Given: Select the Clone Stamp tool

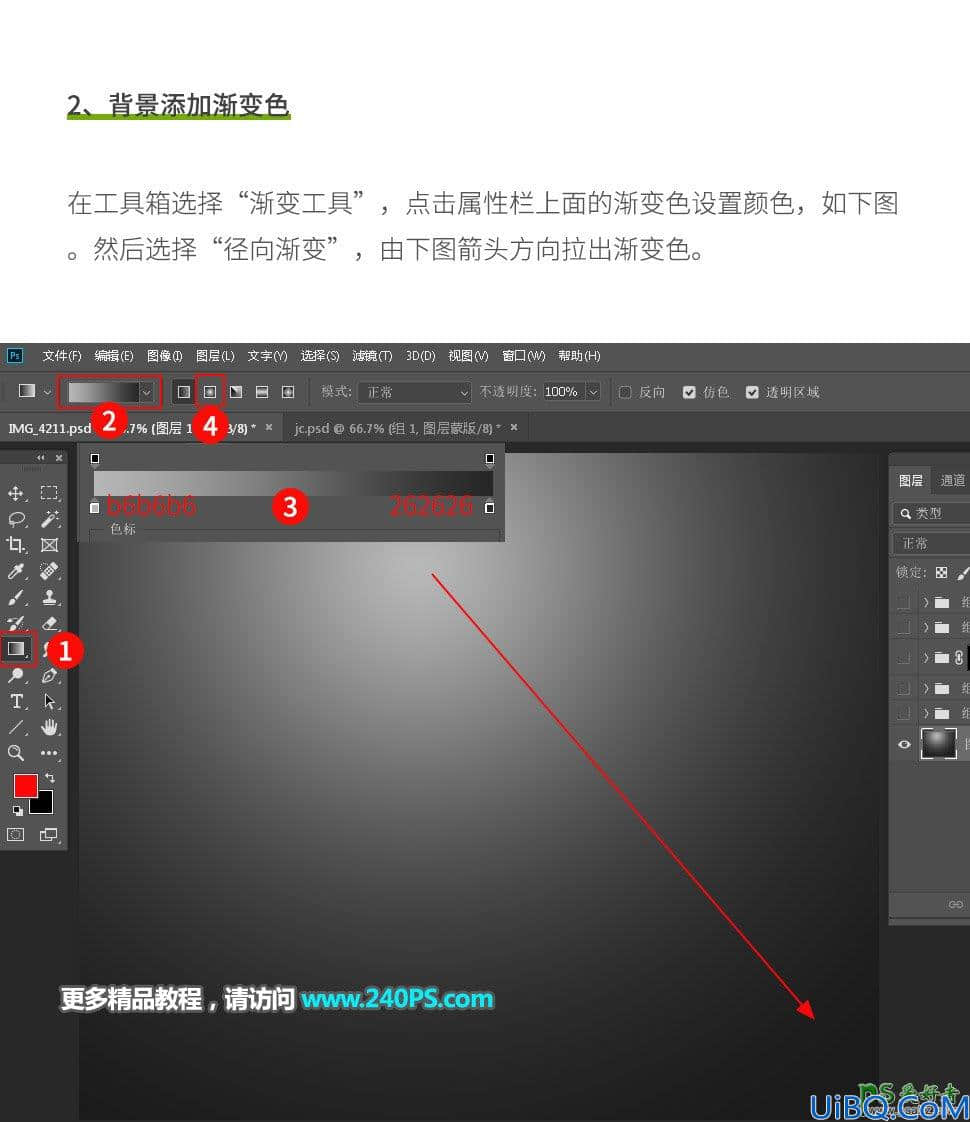Looking at the screenshot, I should click(49, 597).
